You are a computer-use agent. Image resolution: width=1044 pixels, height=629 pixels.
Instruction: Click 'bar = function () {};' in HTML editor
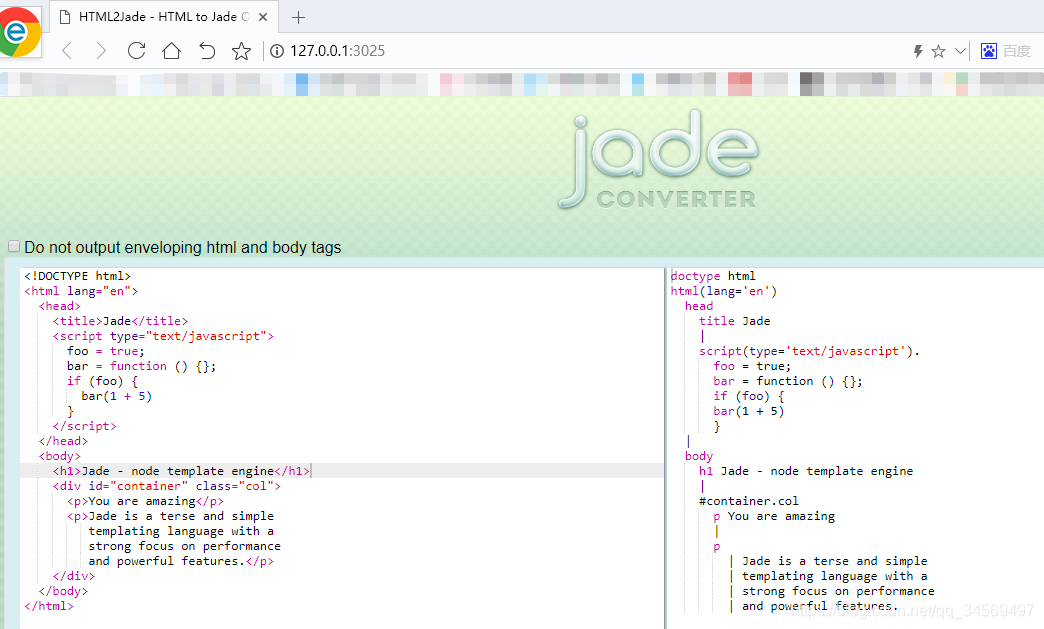[141, 366]
